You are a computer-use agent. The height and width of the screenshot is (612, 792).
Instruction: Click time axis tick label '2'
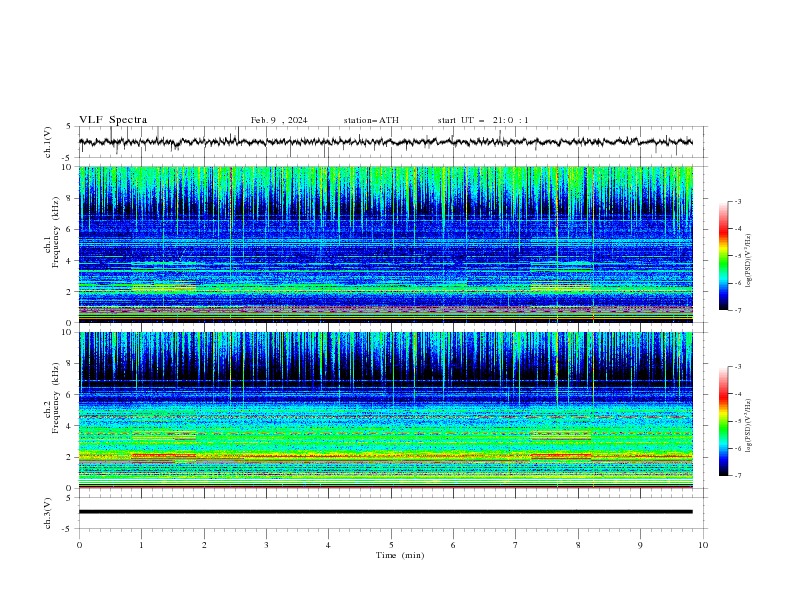tap(204, 545)
